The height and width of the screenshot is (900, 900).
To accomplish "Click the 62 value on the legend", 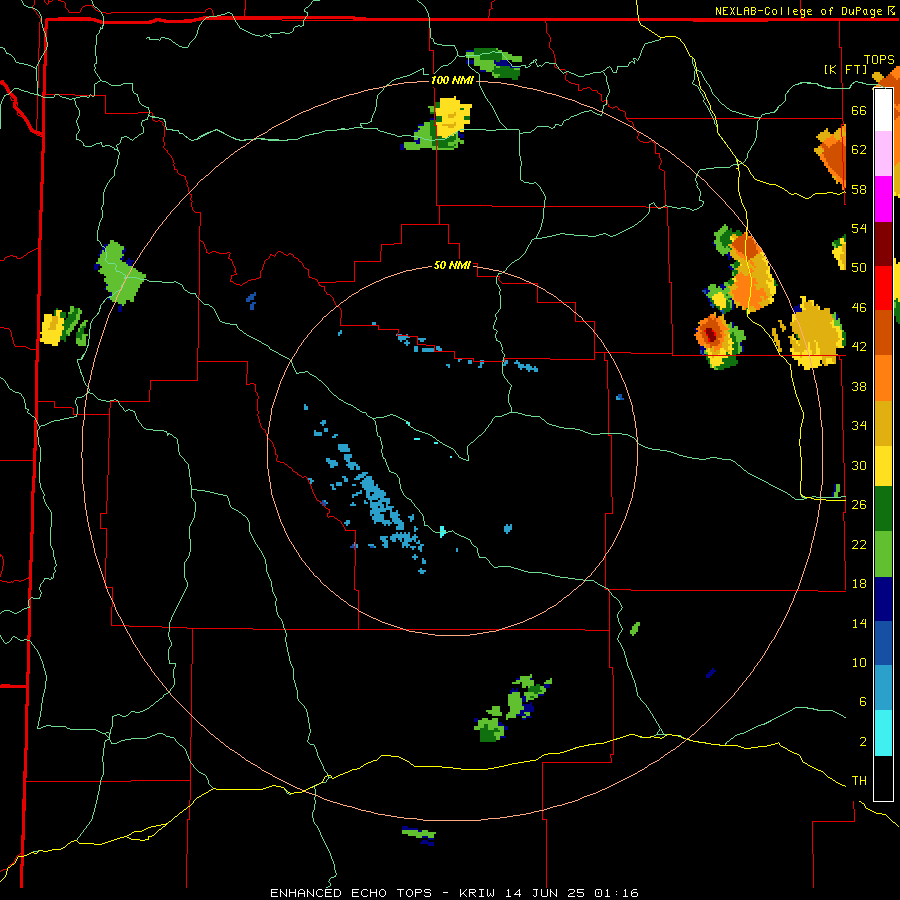I will click(x=859, y=150).
